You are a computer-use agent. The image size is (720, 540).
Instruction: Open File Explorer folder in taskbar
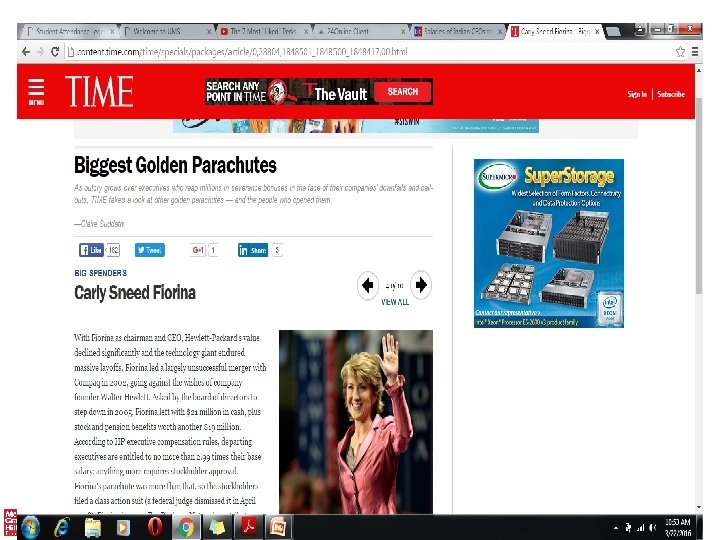pos(92,527)
